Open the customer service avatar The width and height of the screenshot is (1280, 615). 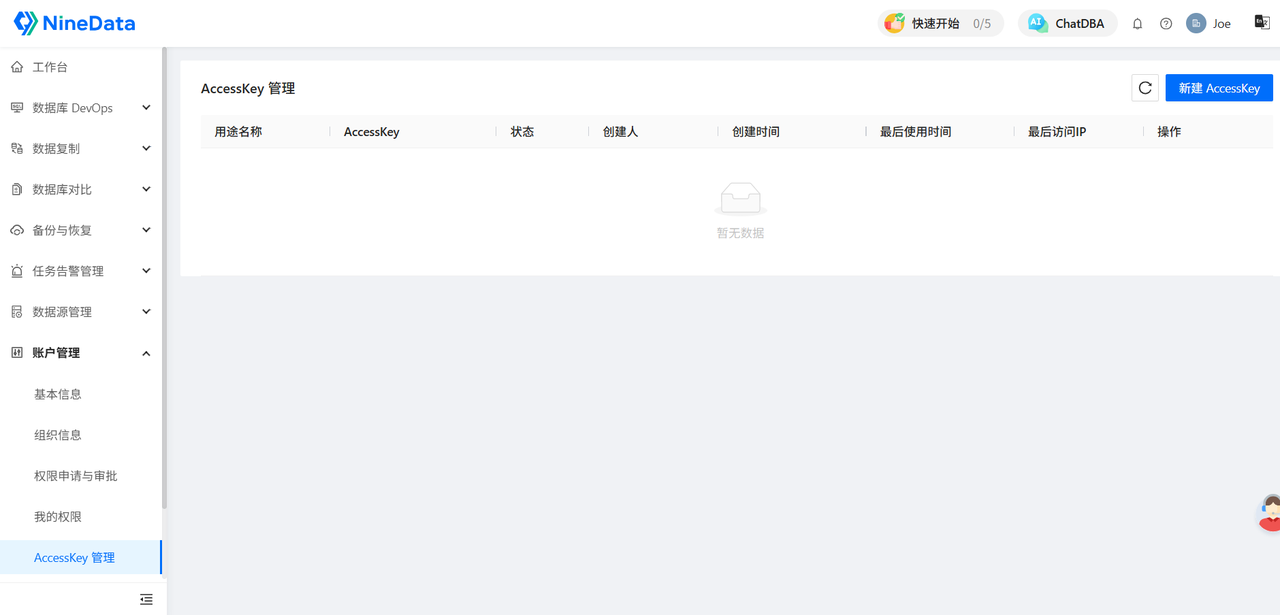1270,513
